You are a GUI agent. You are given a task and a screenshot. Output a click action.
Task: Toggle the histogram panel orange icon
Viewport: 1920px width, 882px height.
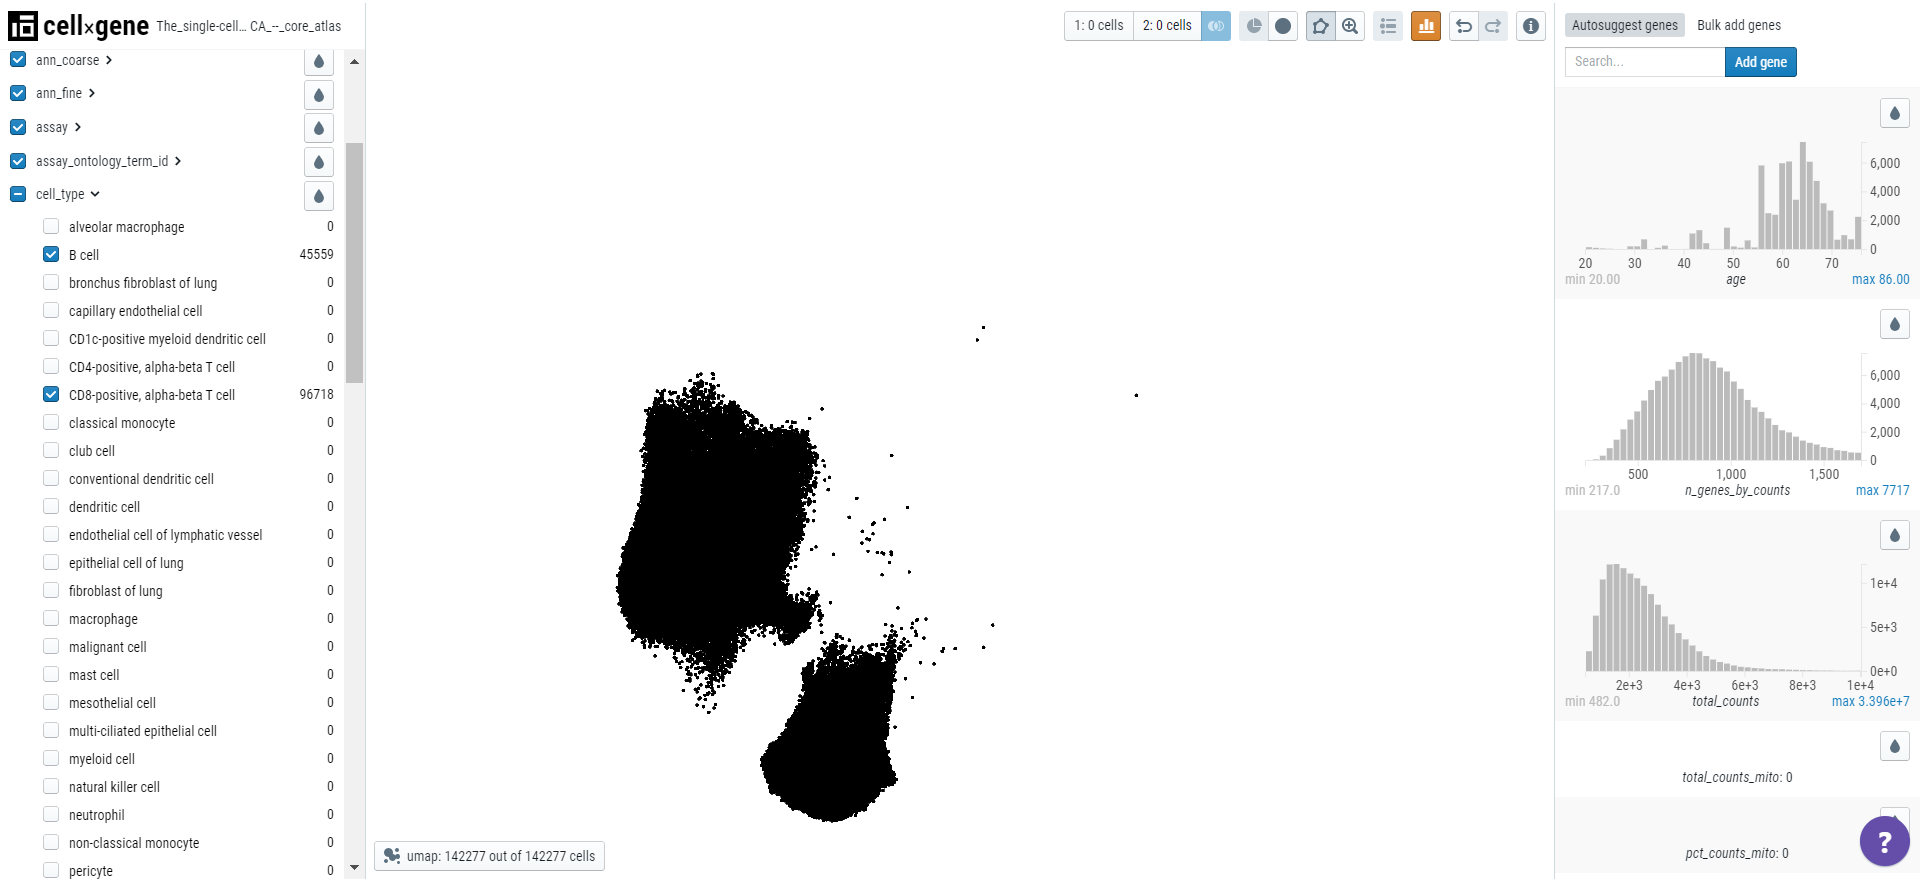click(x=1426, y=26)
